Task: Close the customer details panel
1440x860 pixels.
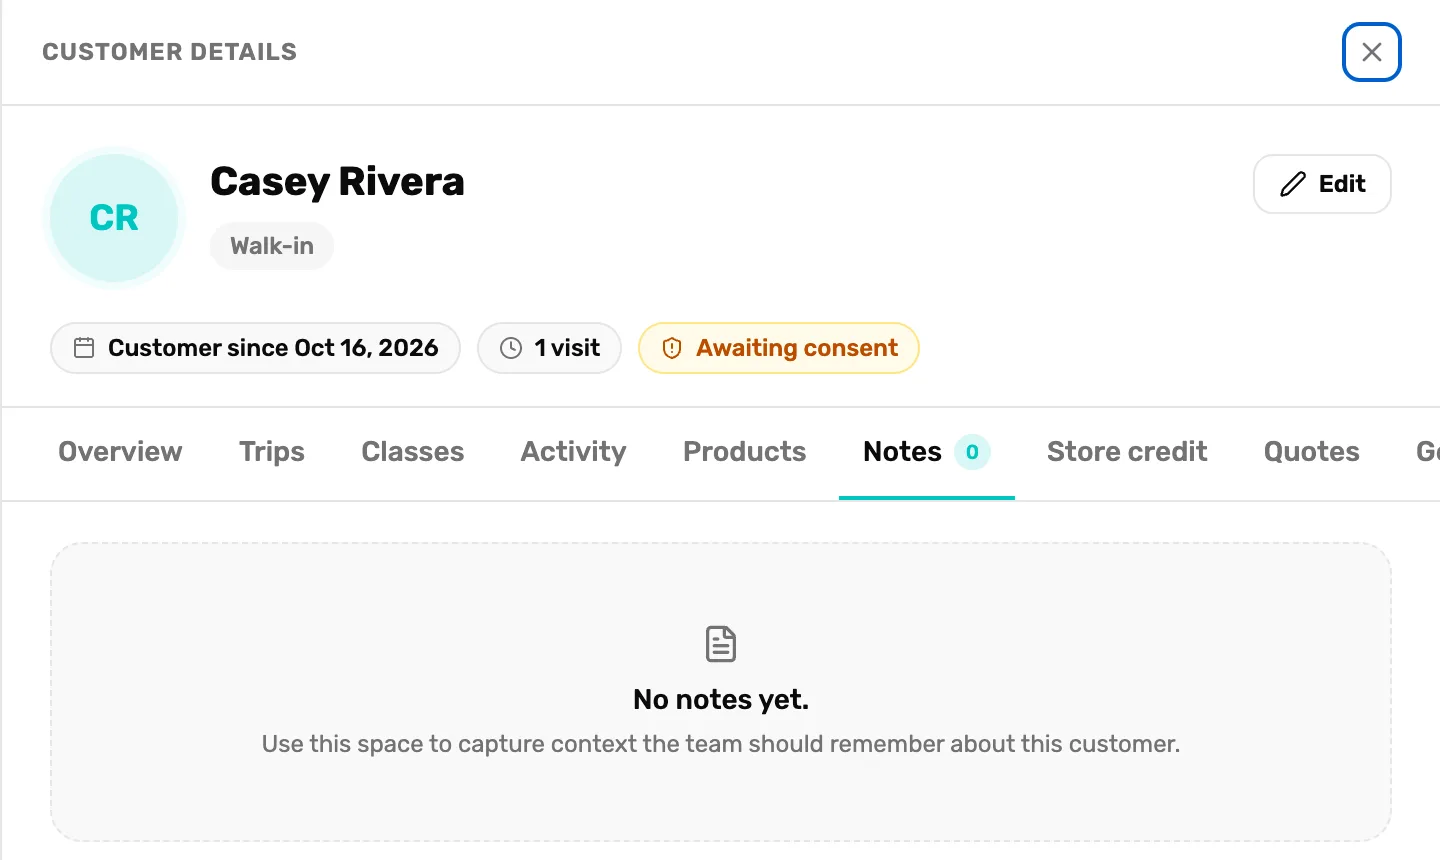Action: click(1371, 52)
